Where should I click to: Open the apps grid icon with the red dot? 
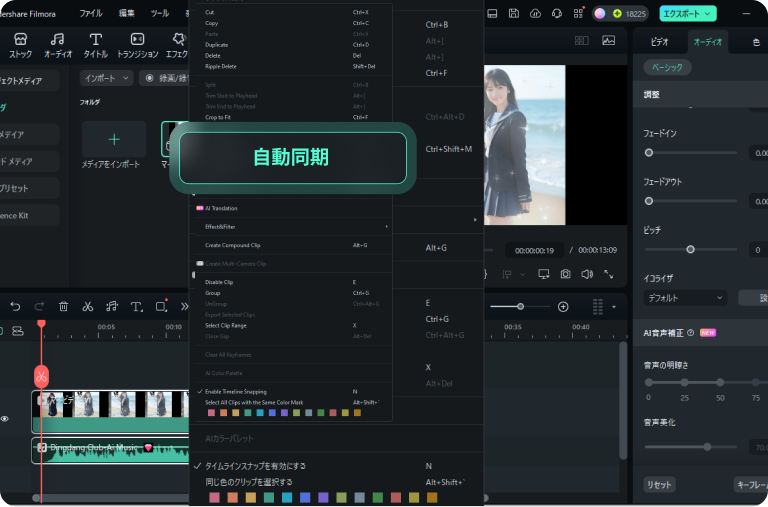click(x=578, y=13)
